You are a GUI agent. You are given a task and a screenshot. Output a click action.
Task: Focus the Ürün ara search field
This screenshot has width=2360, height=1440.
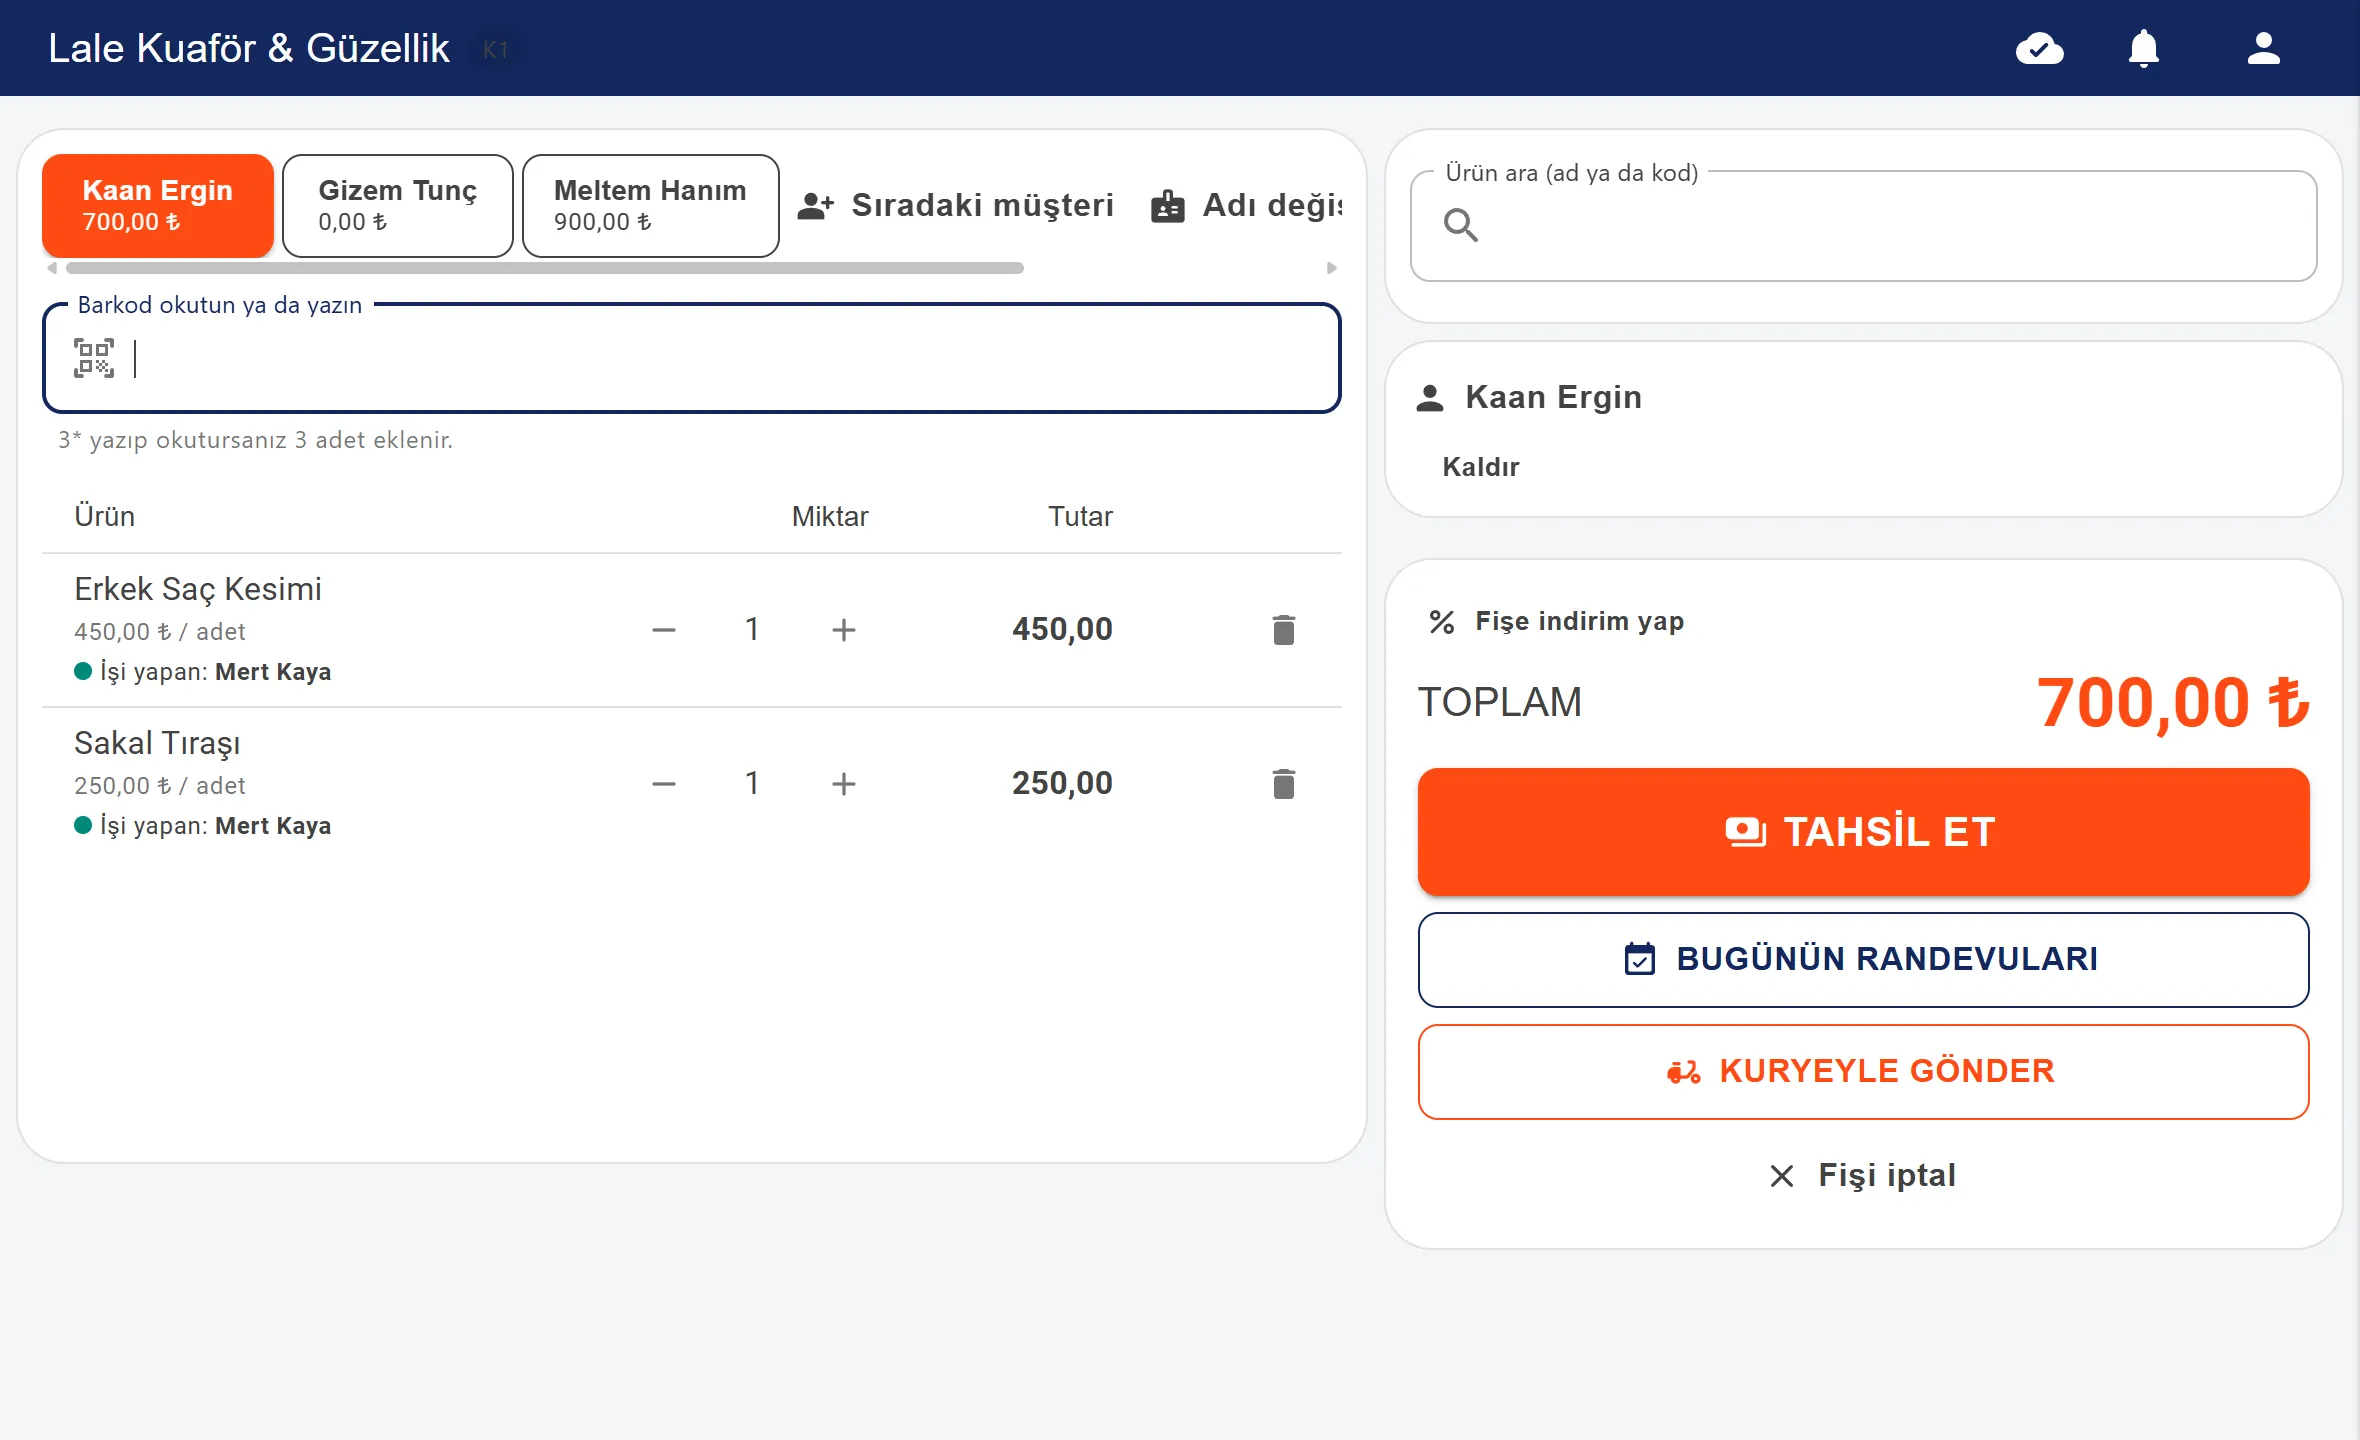tap(1864, 226)
